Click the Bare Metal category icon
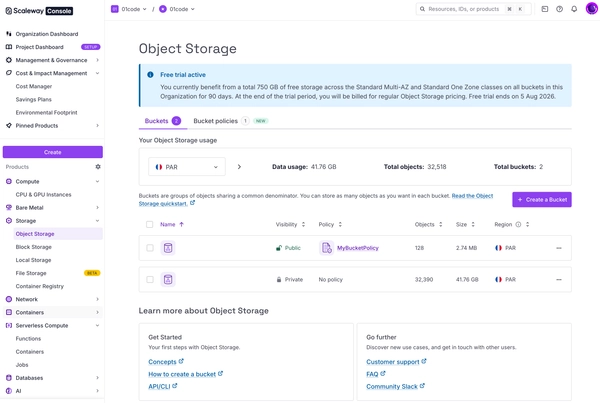This screenshot has width=600, height=403. tap(9, 207)
